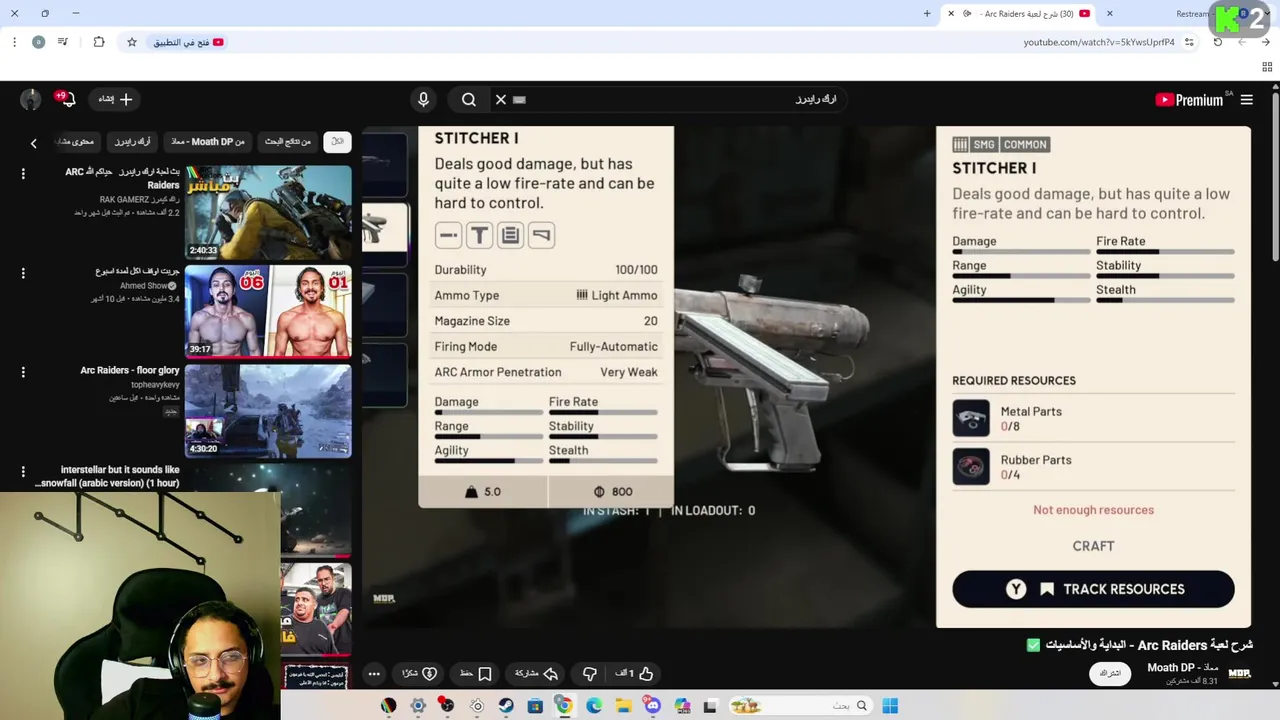Open the YouTube notifications bell
The width and height of the screenshot is (1280, 720).
pos(67,98)
